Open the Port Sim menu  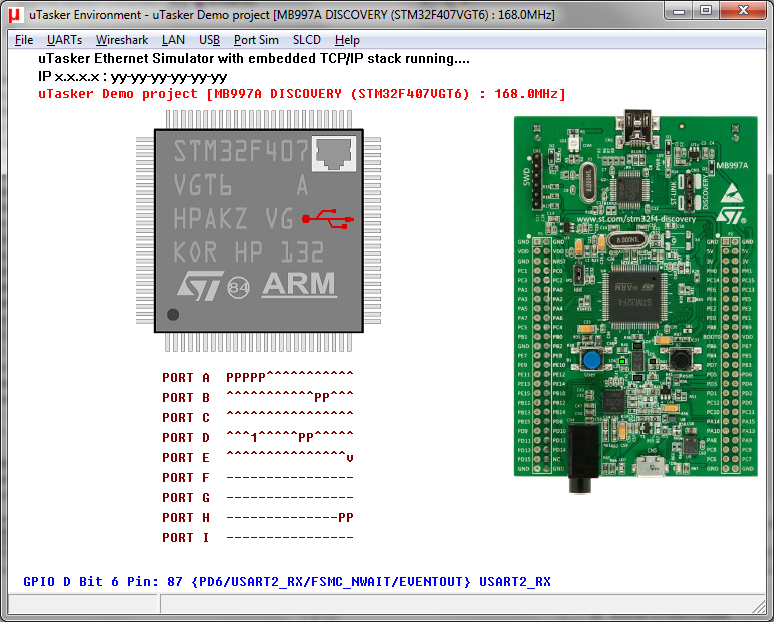[256, 40]
